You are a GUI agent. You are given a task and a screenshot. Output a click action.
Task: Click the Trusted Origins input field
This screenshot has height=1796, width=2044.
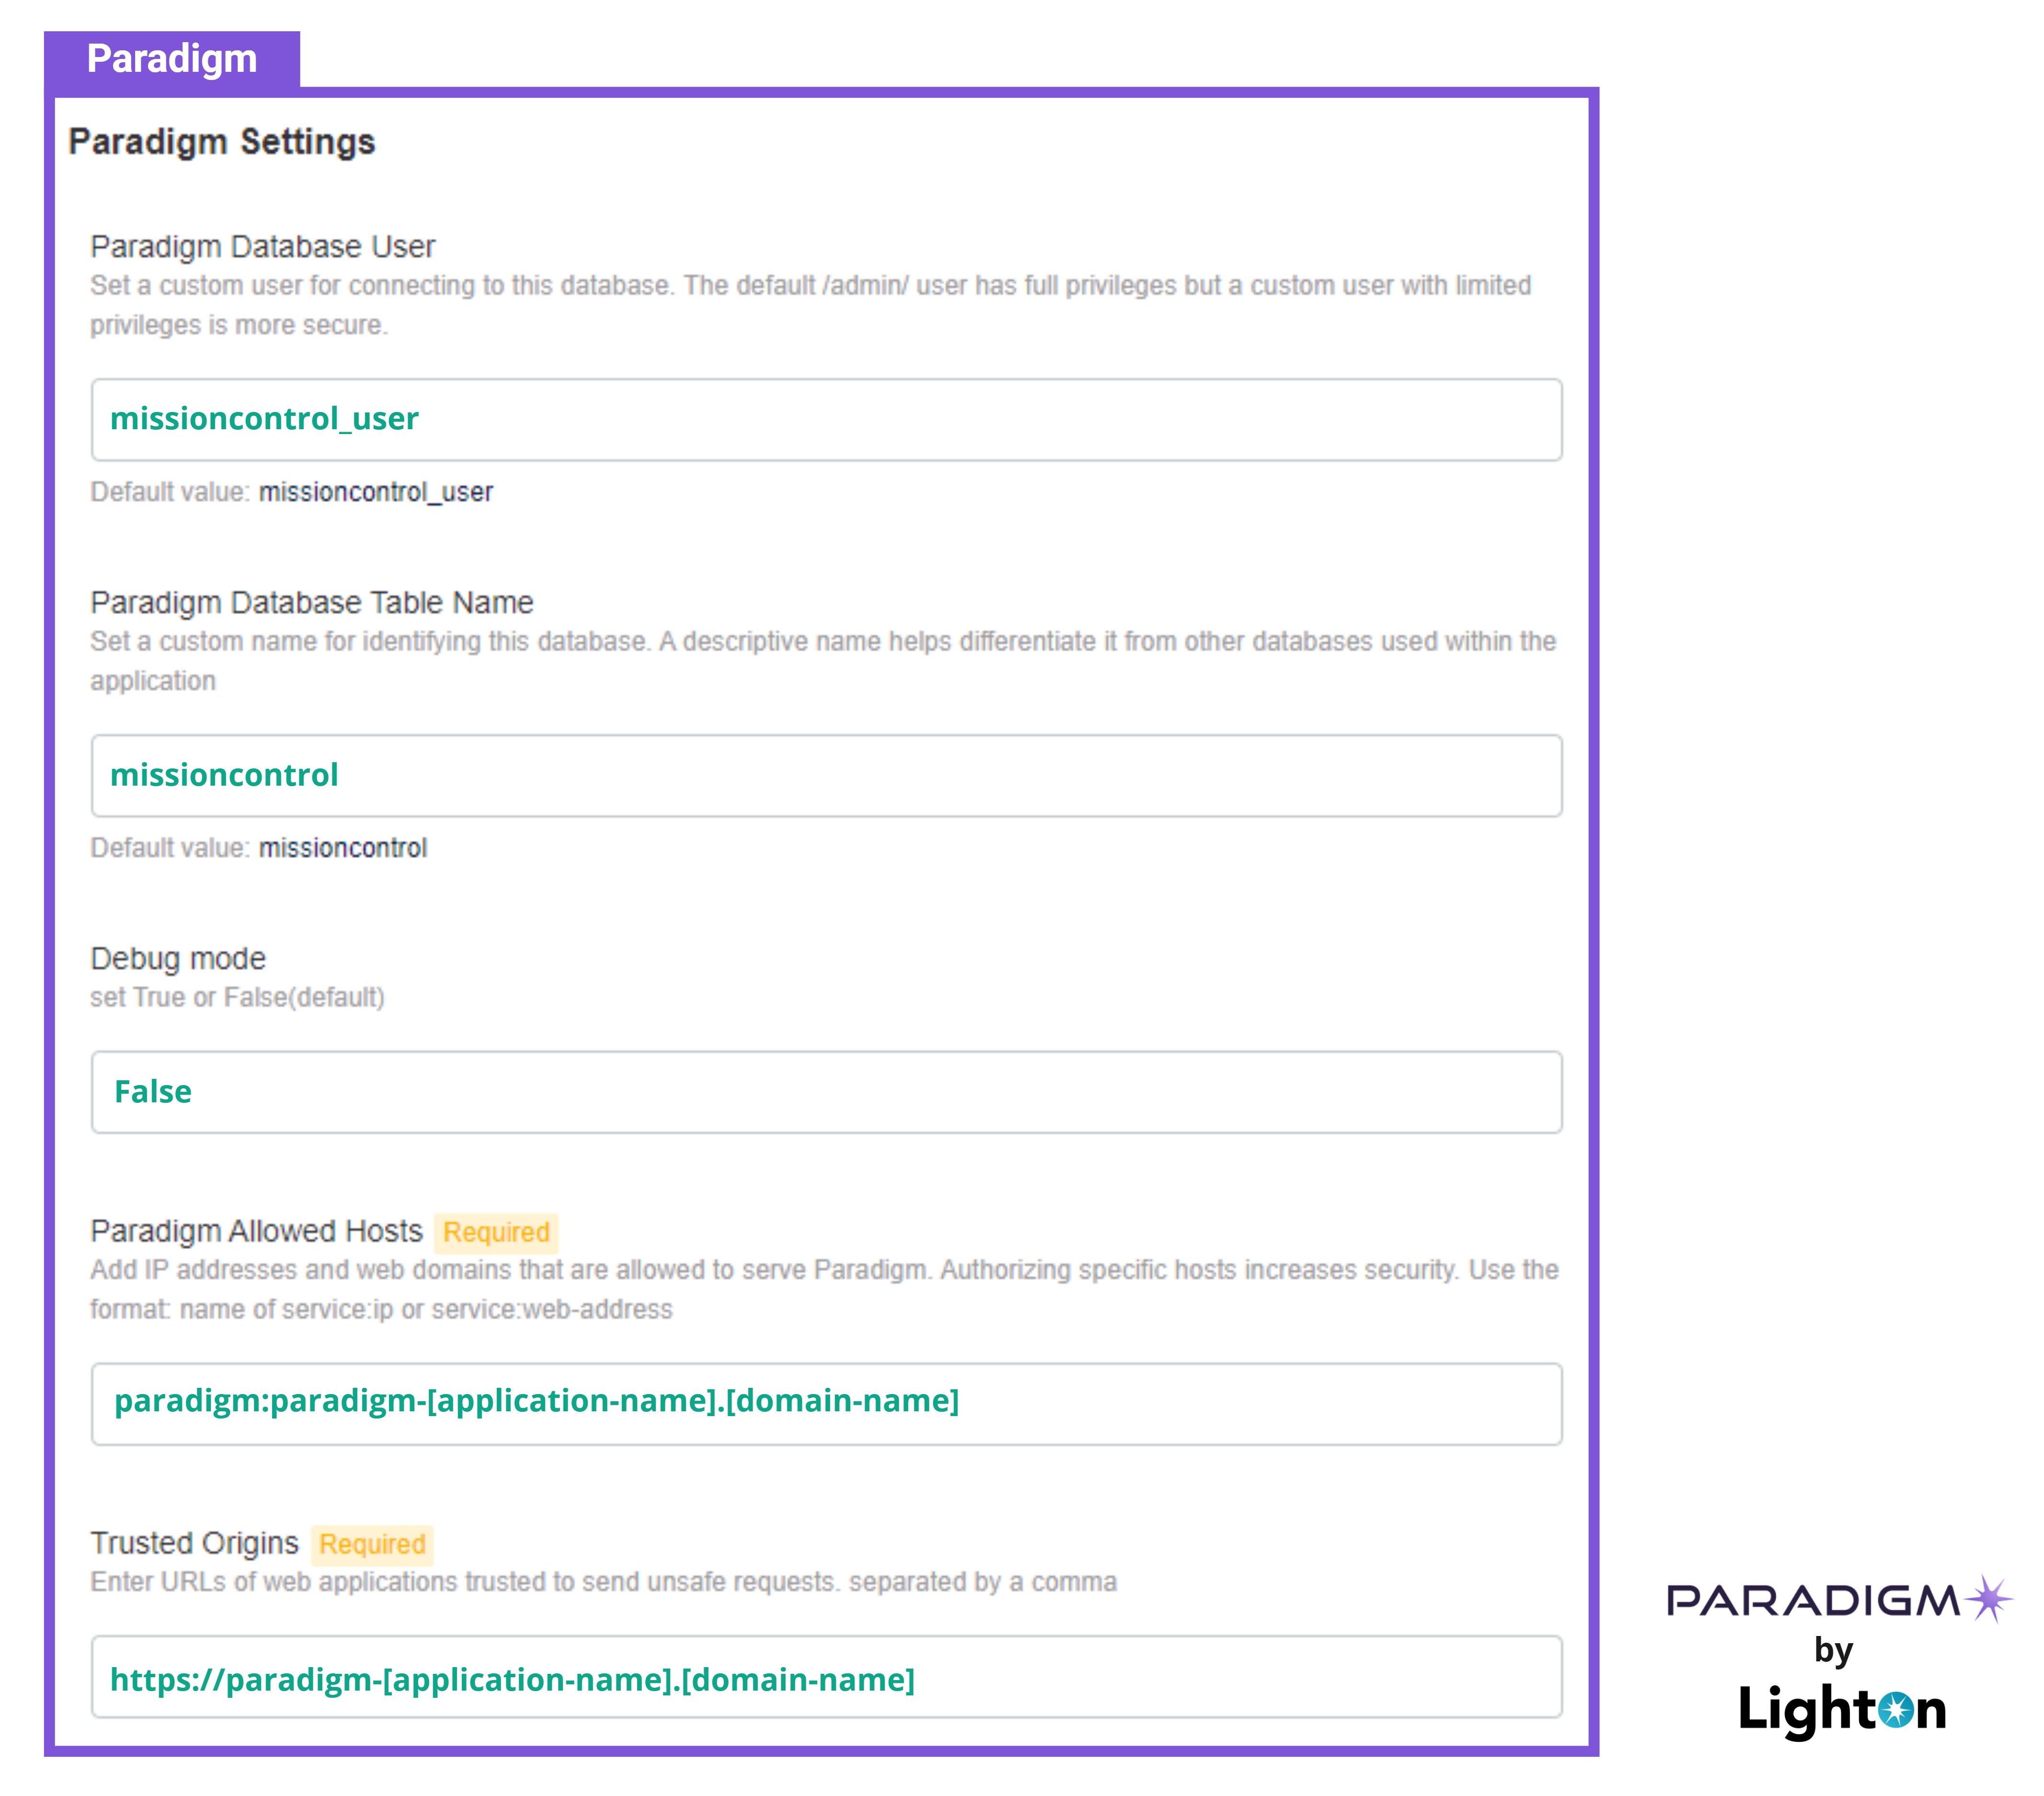click(826, 1676)
